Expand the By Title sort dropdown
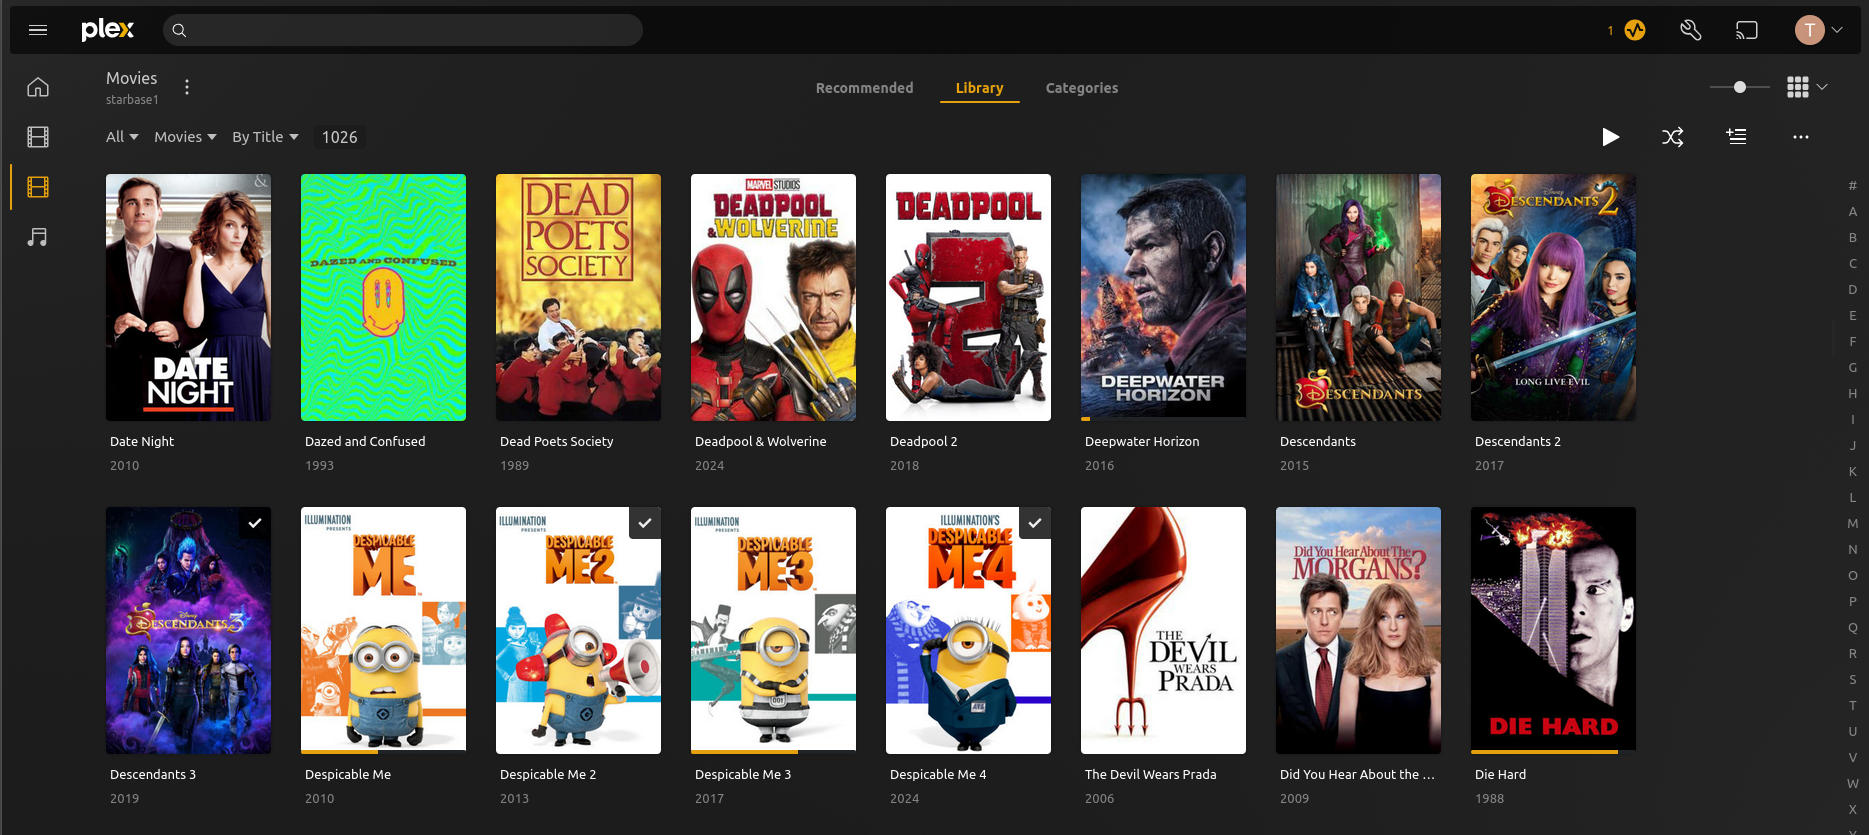The width and height of the screenshot is (1869, 835). (265, 137)
